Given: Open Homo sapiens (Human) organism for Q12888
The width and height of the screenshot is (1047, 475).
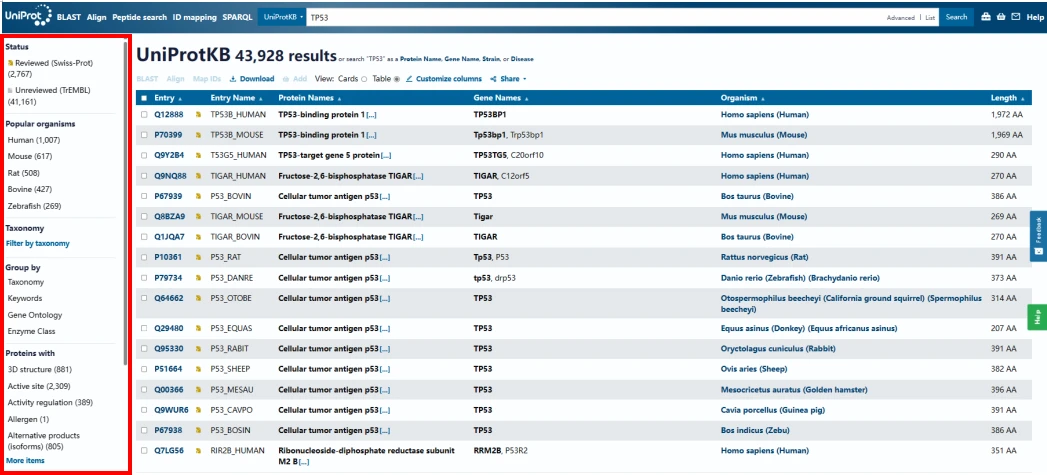Looking at the screenshot, I should point(765,115).
